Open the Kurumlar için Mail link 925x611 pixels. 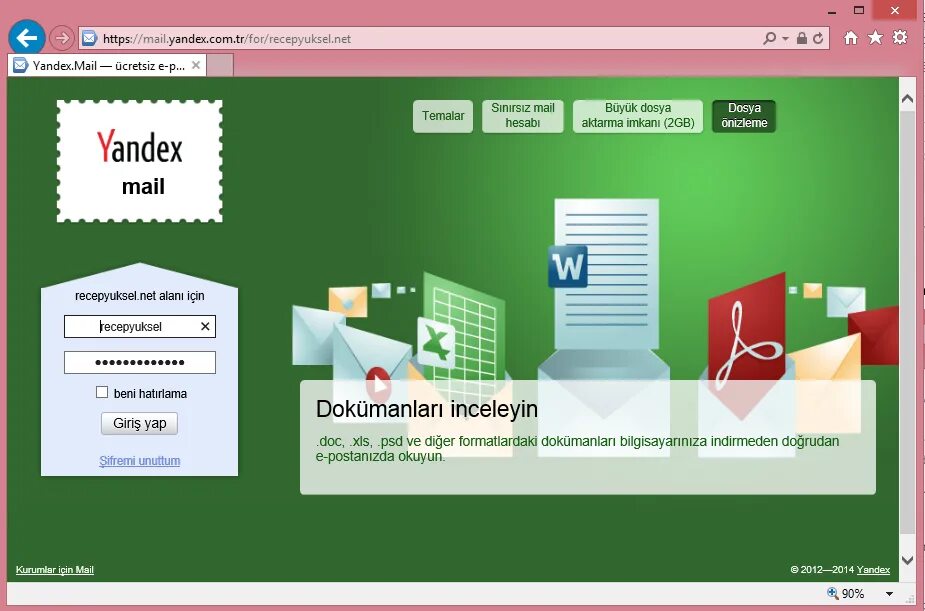click(x=55, y=570)
